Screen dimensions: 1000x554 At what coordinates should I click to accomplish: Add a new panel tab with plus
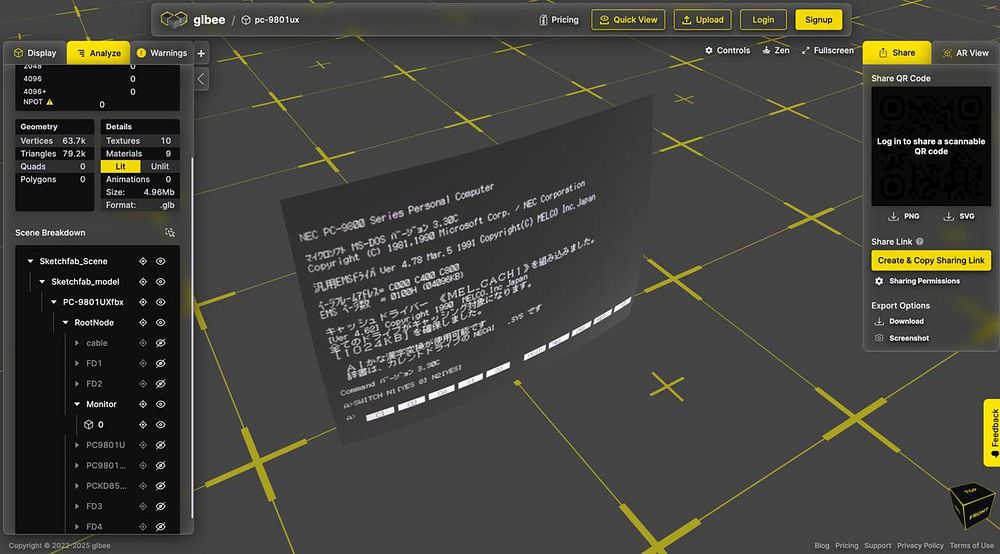click(201, 54)
